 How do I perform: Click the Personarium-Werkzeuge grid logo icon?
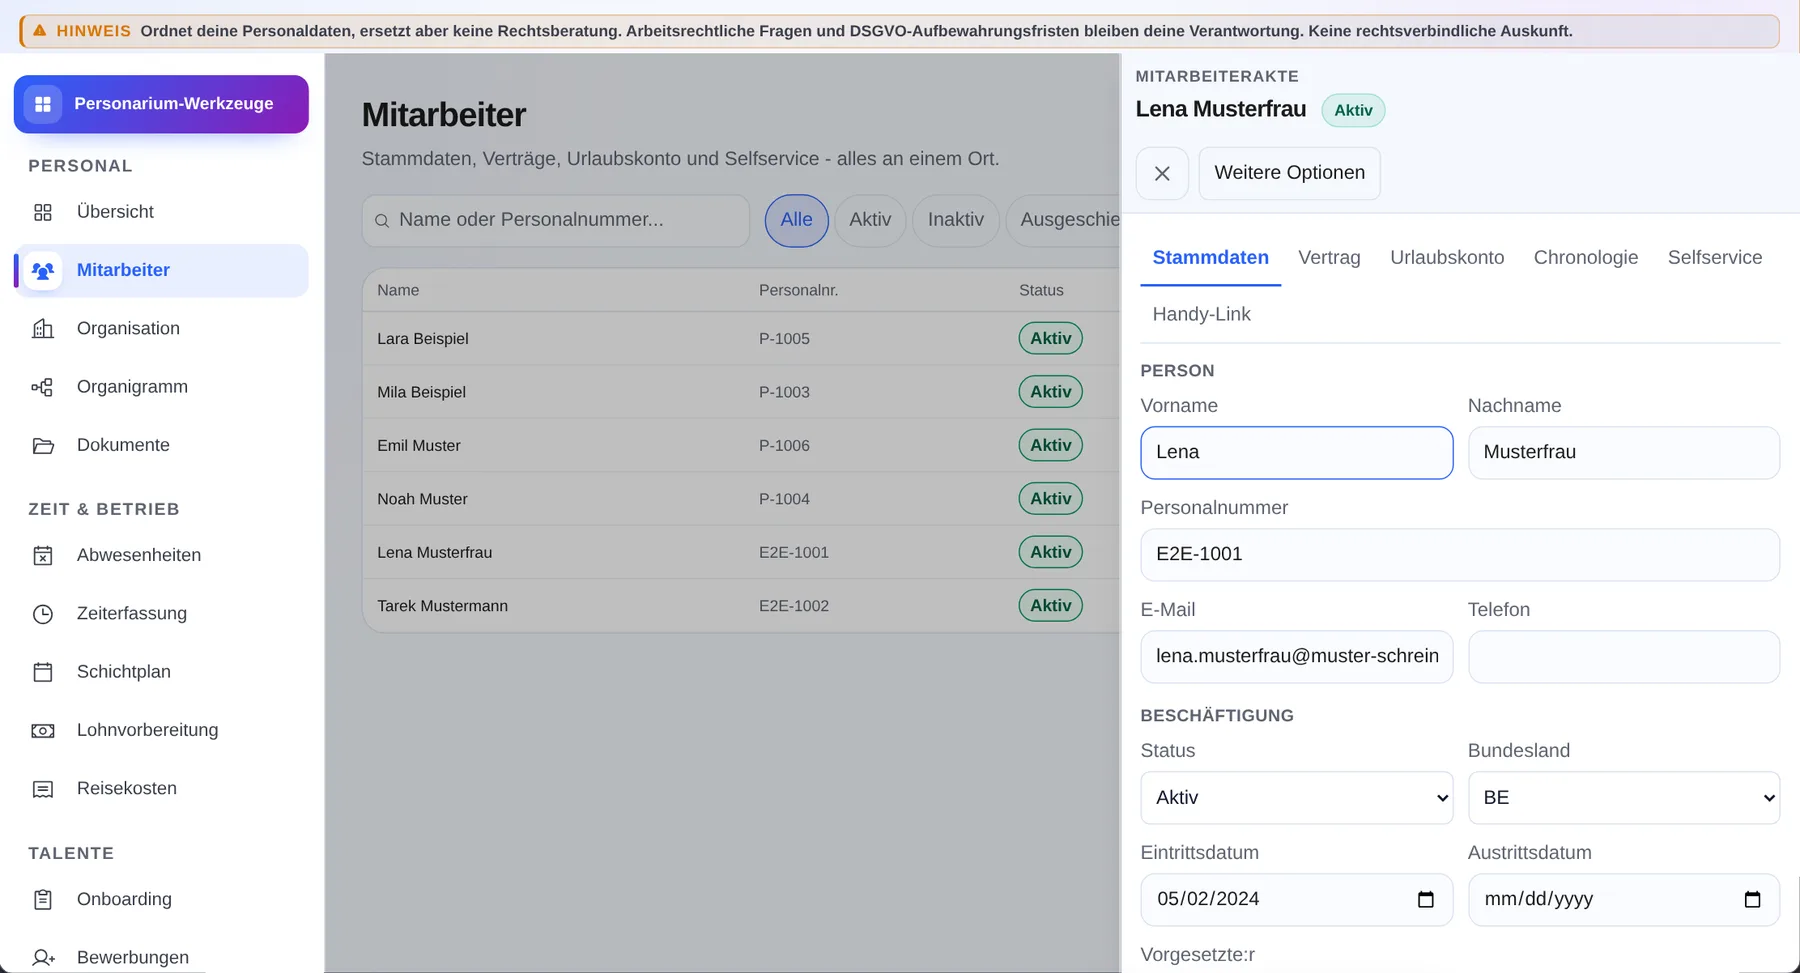tap(43, 104)
